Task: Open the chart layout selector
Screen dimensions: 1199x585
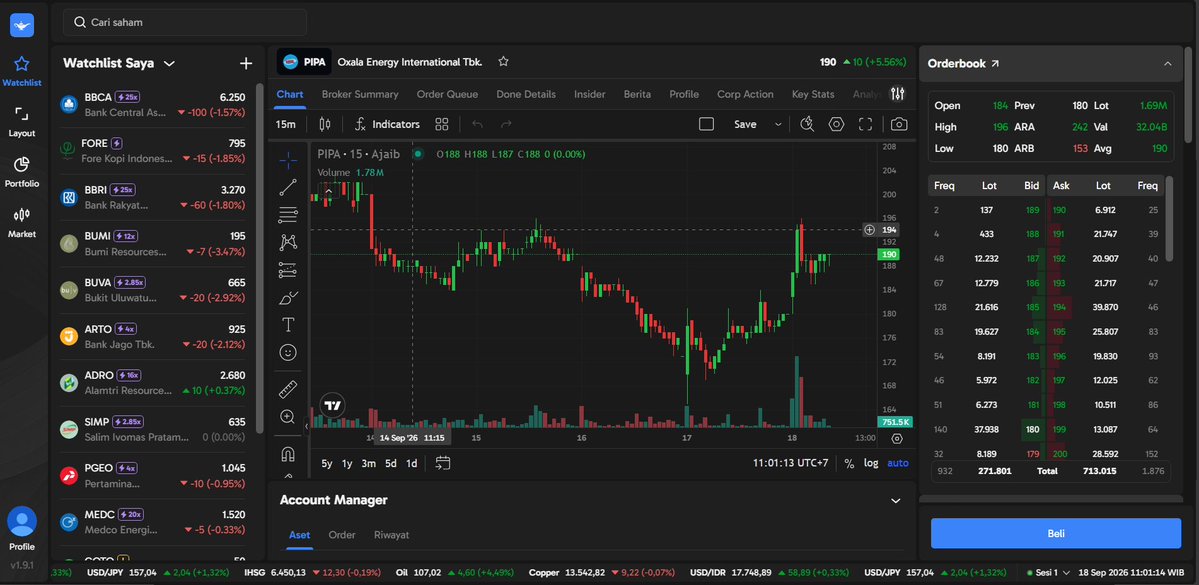Action: pyautogui.click(x=707, y=124)
